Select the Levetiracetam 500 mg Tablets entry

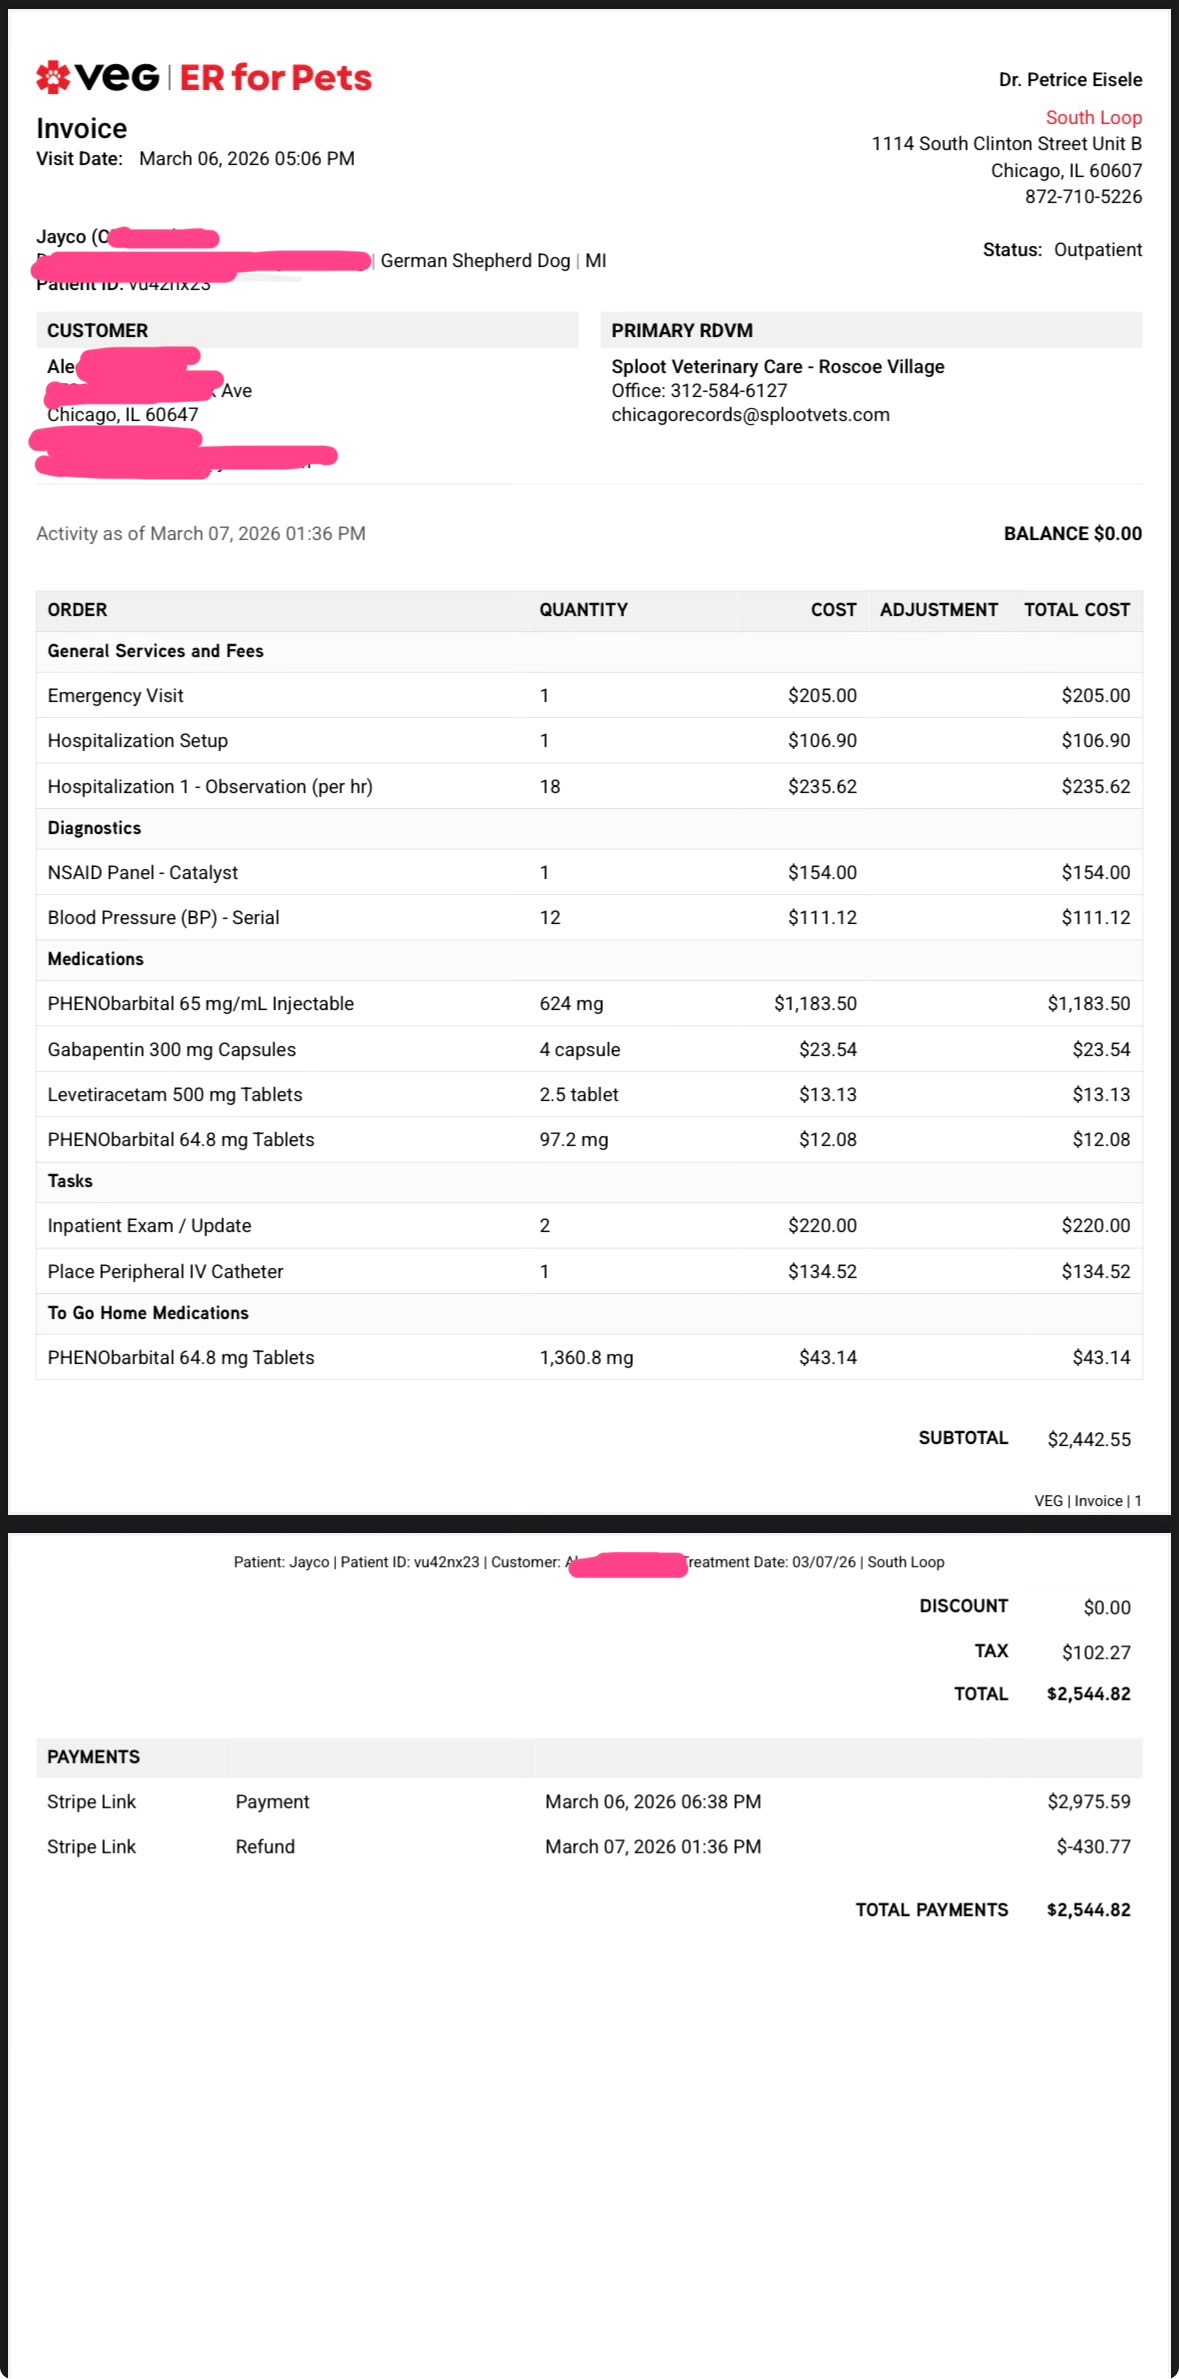click(174, 1095)
